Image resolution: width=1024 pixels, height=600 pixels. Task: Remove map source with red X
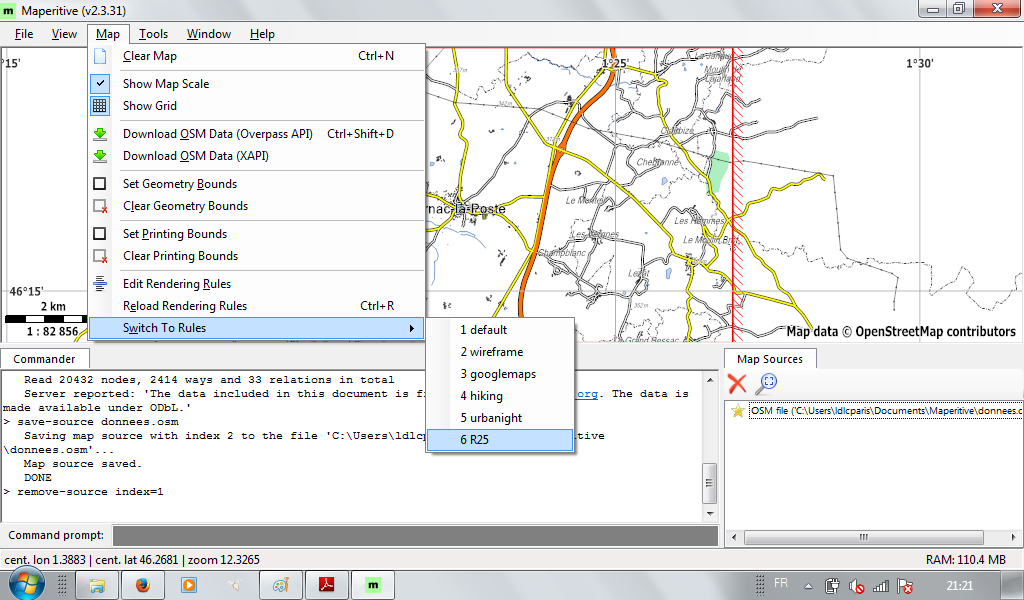(x=737, y=383)
